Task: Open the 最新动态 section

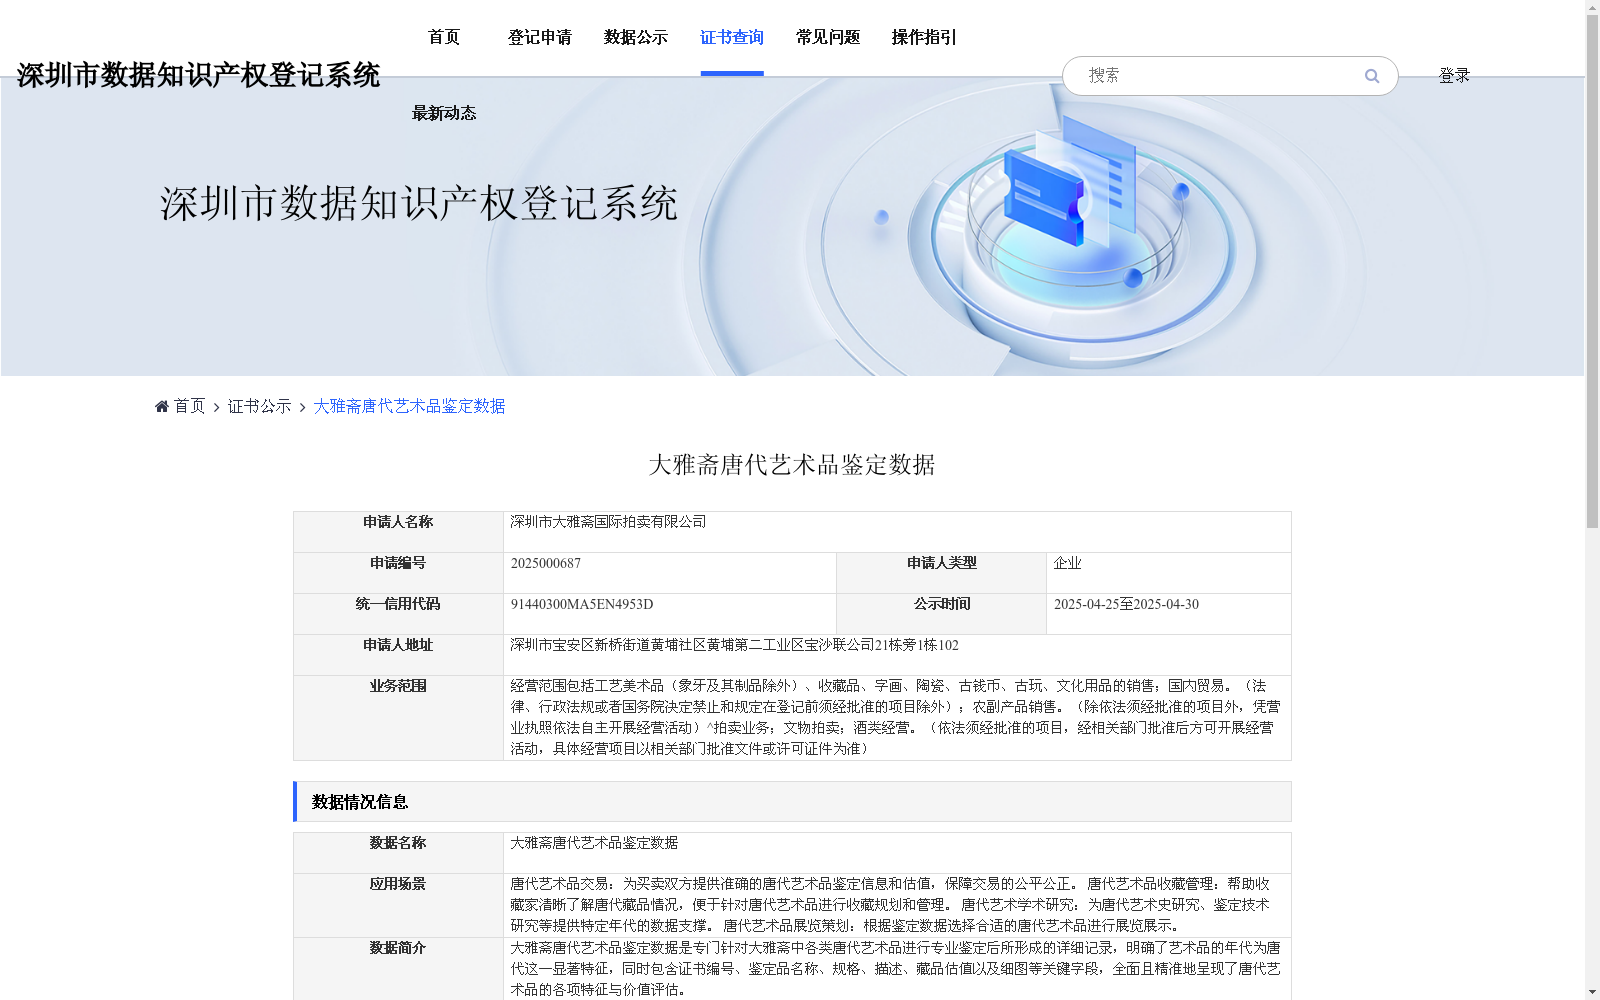Action: pyautogui.click(x=443, y=113)
